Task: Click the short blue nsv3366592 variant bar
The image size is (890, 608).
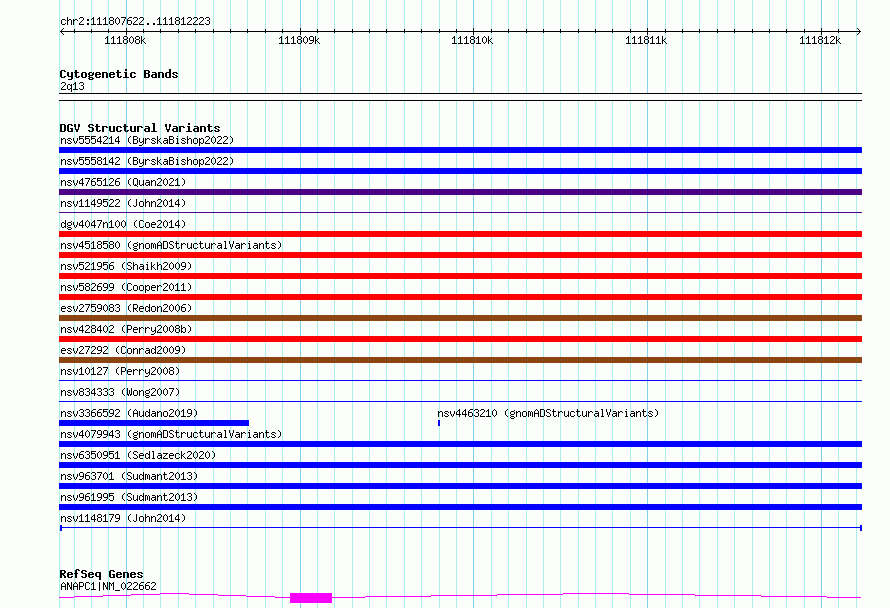Action: 154,423
